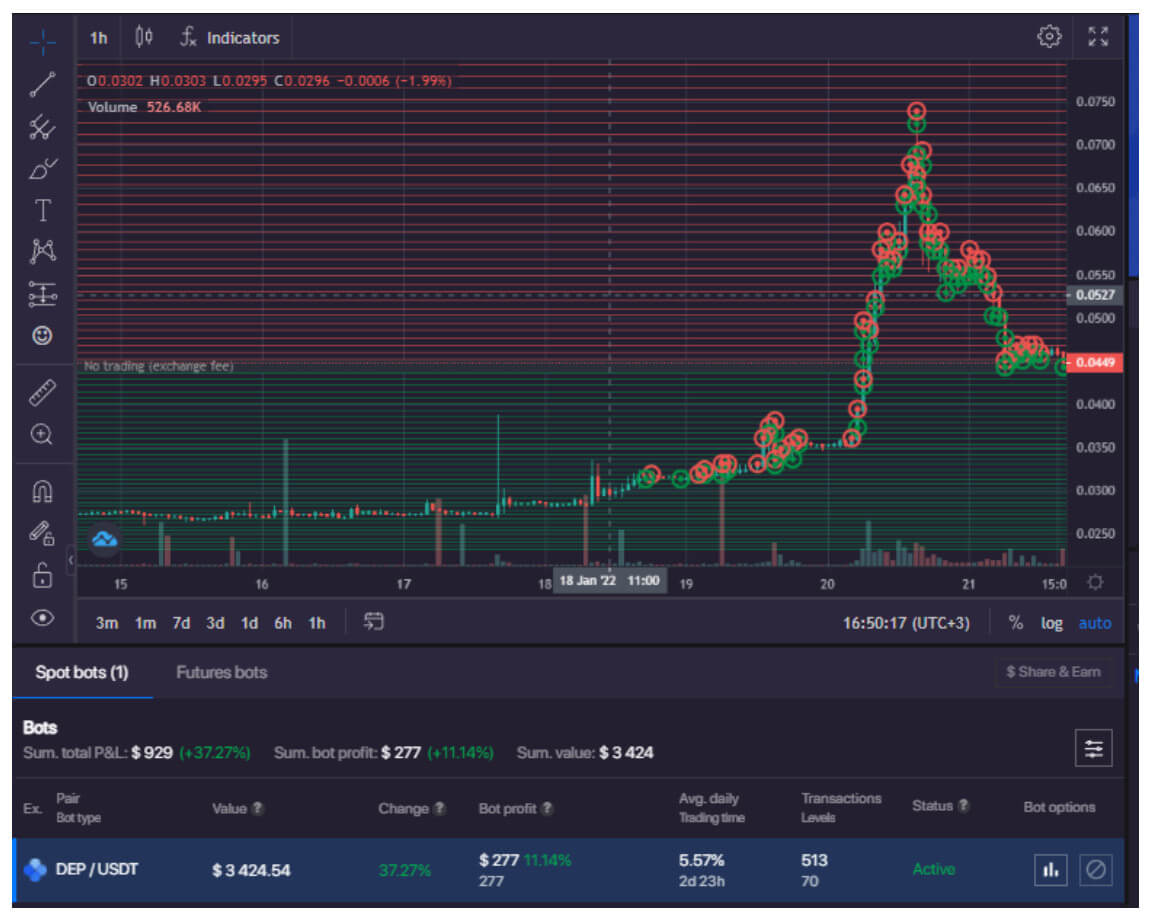Image resolution: width=1152 pixels, height=924 pixels.
Task: Toggle magnet mode for drawings
Action: pos(43,491)
